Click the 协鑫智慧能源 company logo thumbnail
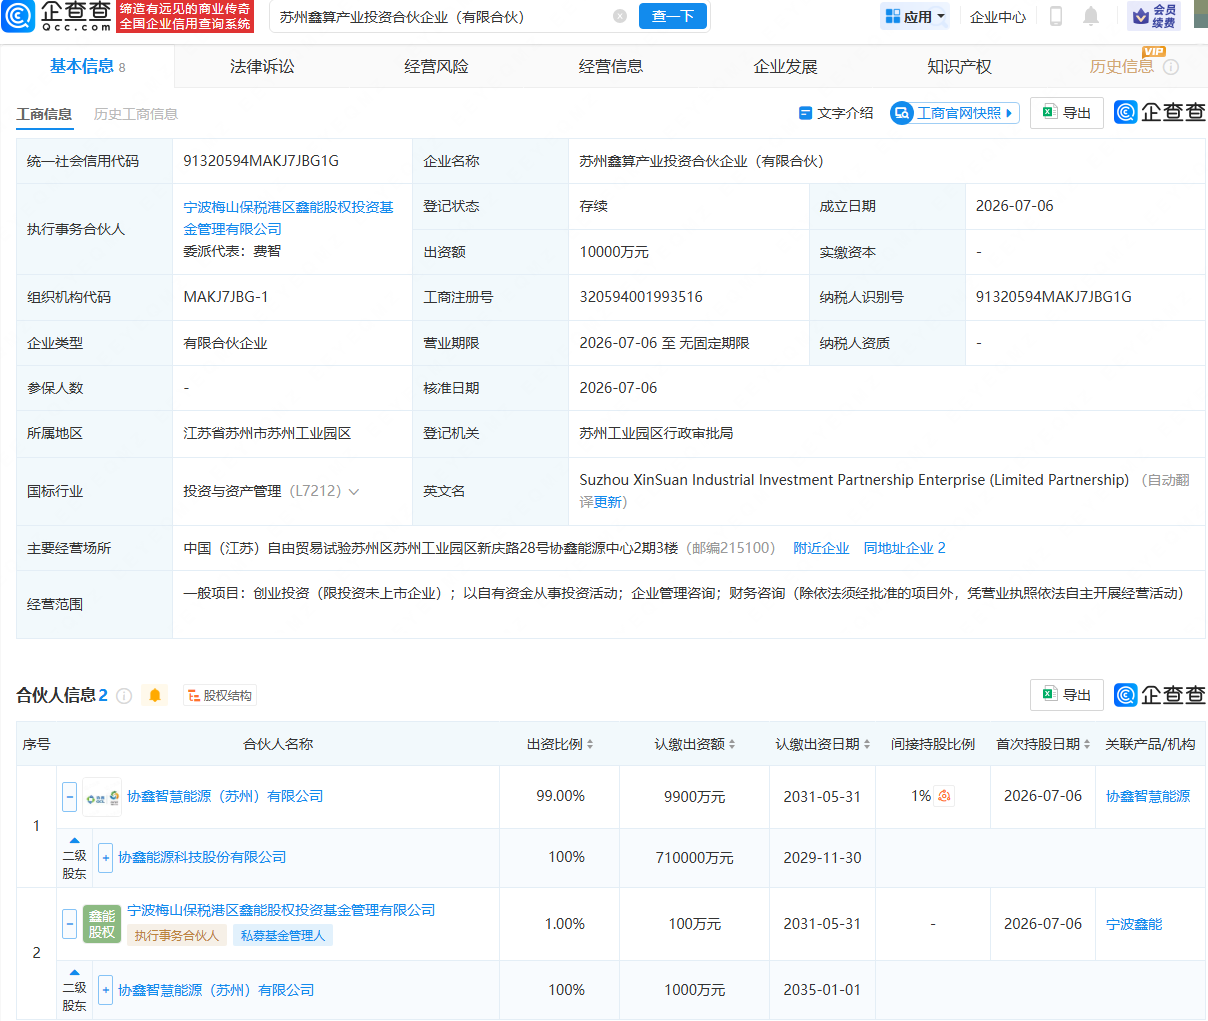This screenshot has height=1021, width=1208. pos(102,797)
